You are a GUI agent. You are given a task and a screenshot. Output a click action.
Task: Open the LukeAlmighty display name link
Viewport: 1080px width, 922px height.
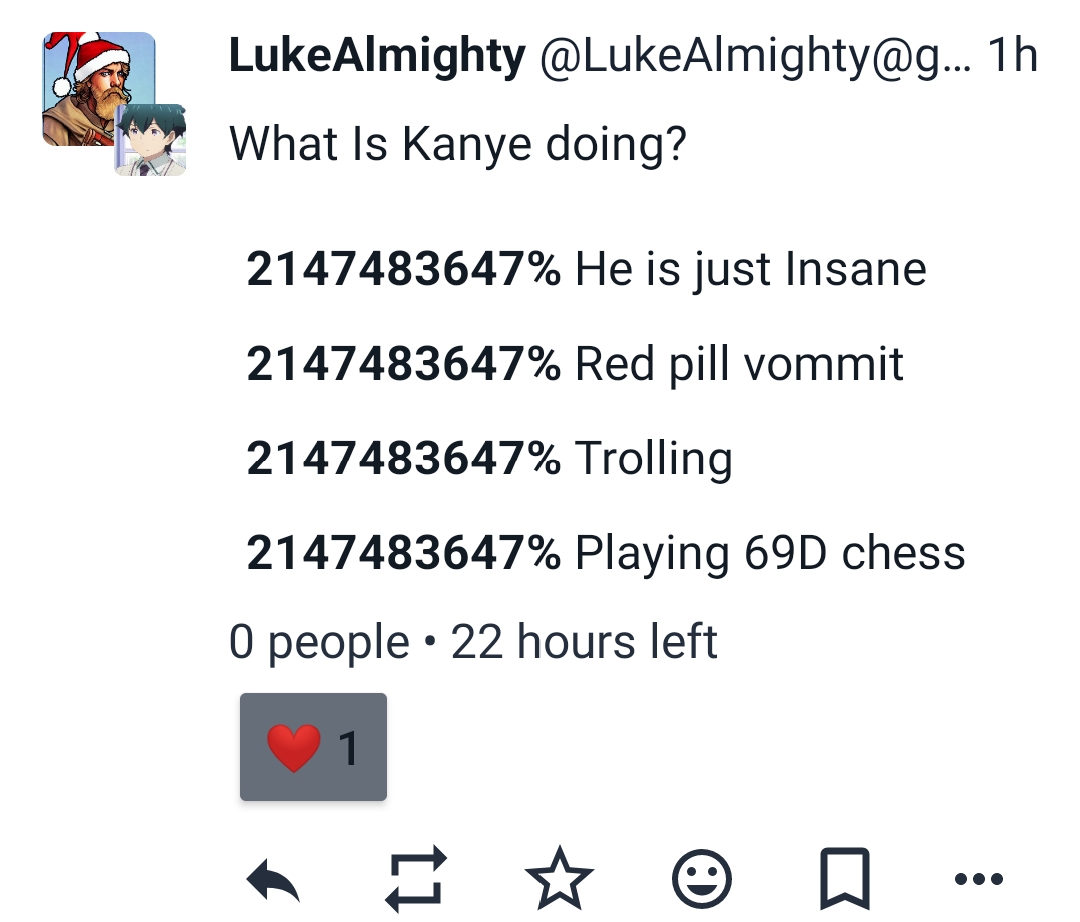click(x=377, y=57)
